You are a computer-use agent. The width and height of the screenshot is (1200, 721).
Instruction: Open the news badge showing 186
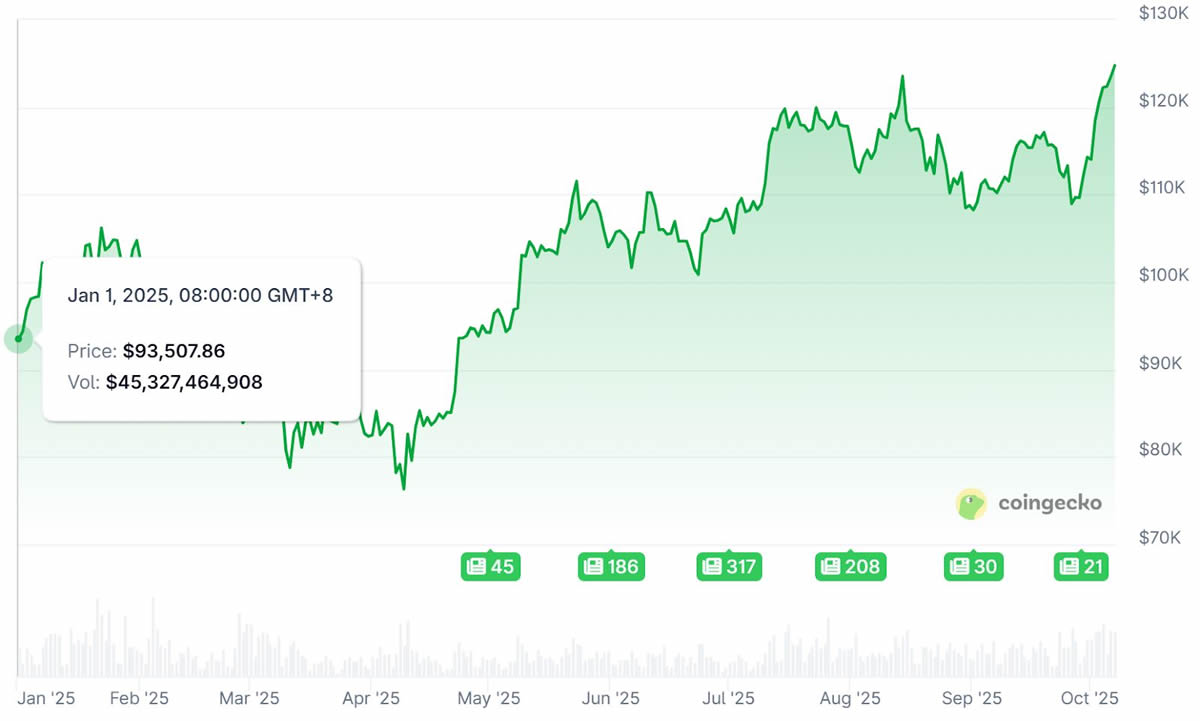tap(610, 567)
